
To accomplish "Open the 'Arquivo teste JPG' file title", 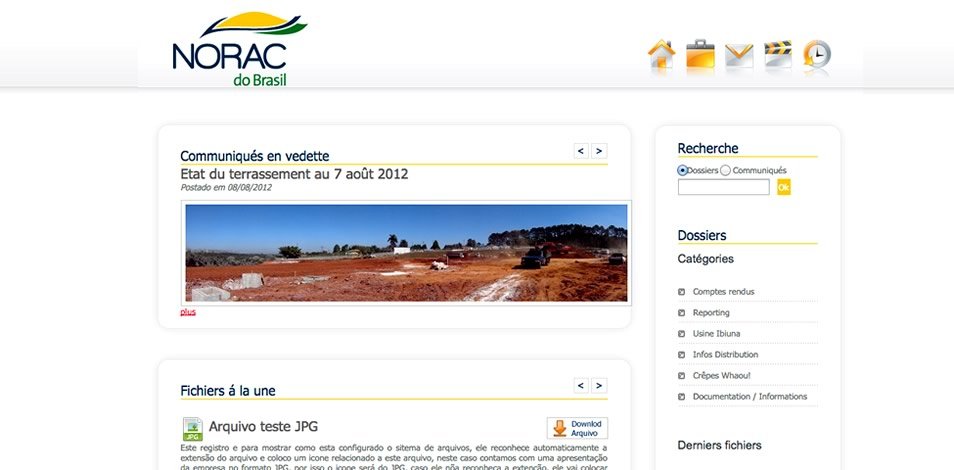I will click(x=263, y=426).
